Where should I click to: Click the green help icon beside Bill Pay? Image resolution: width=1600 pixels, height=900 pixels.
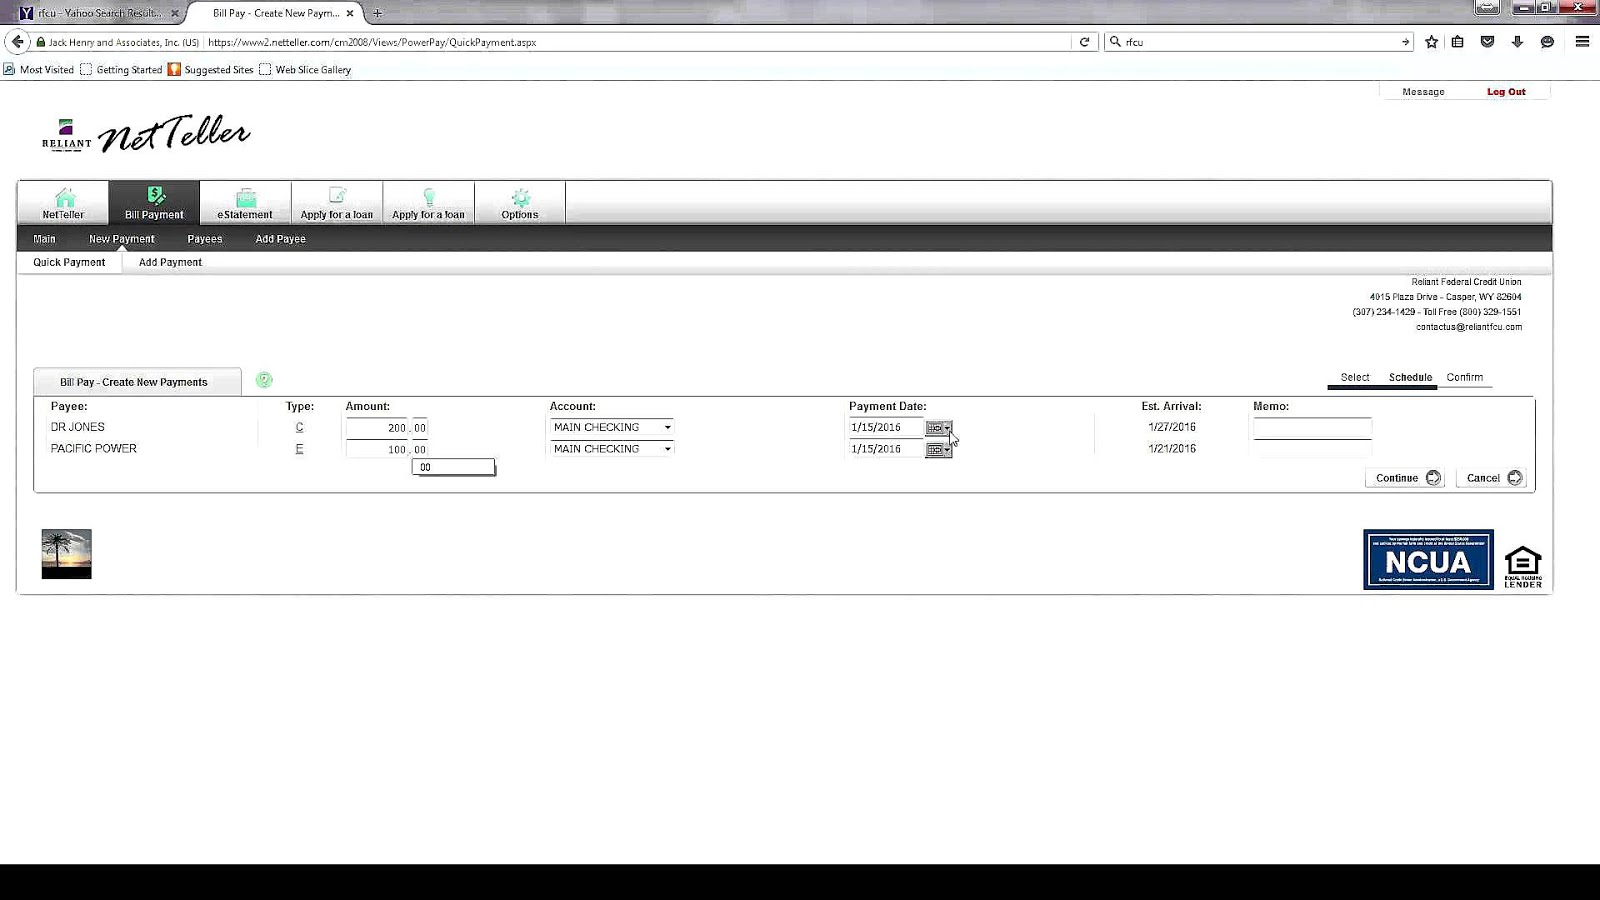(x=263, y=379)
